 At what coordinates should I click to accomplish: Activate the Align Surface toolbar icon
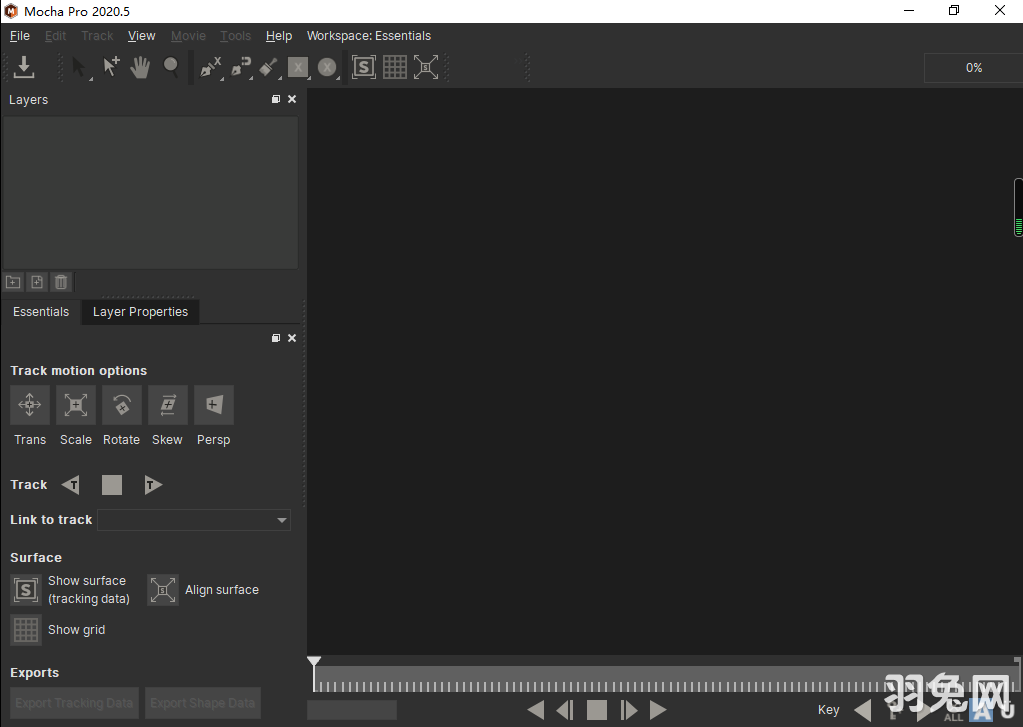tap(425, 67)
